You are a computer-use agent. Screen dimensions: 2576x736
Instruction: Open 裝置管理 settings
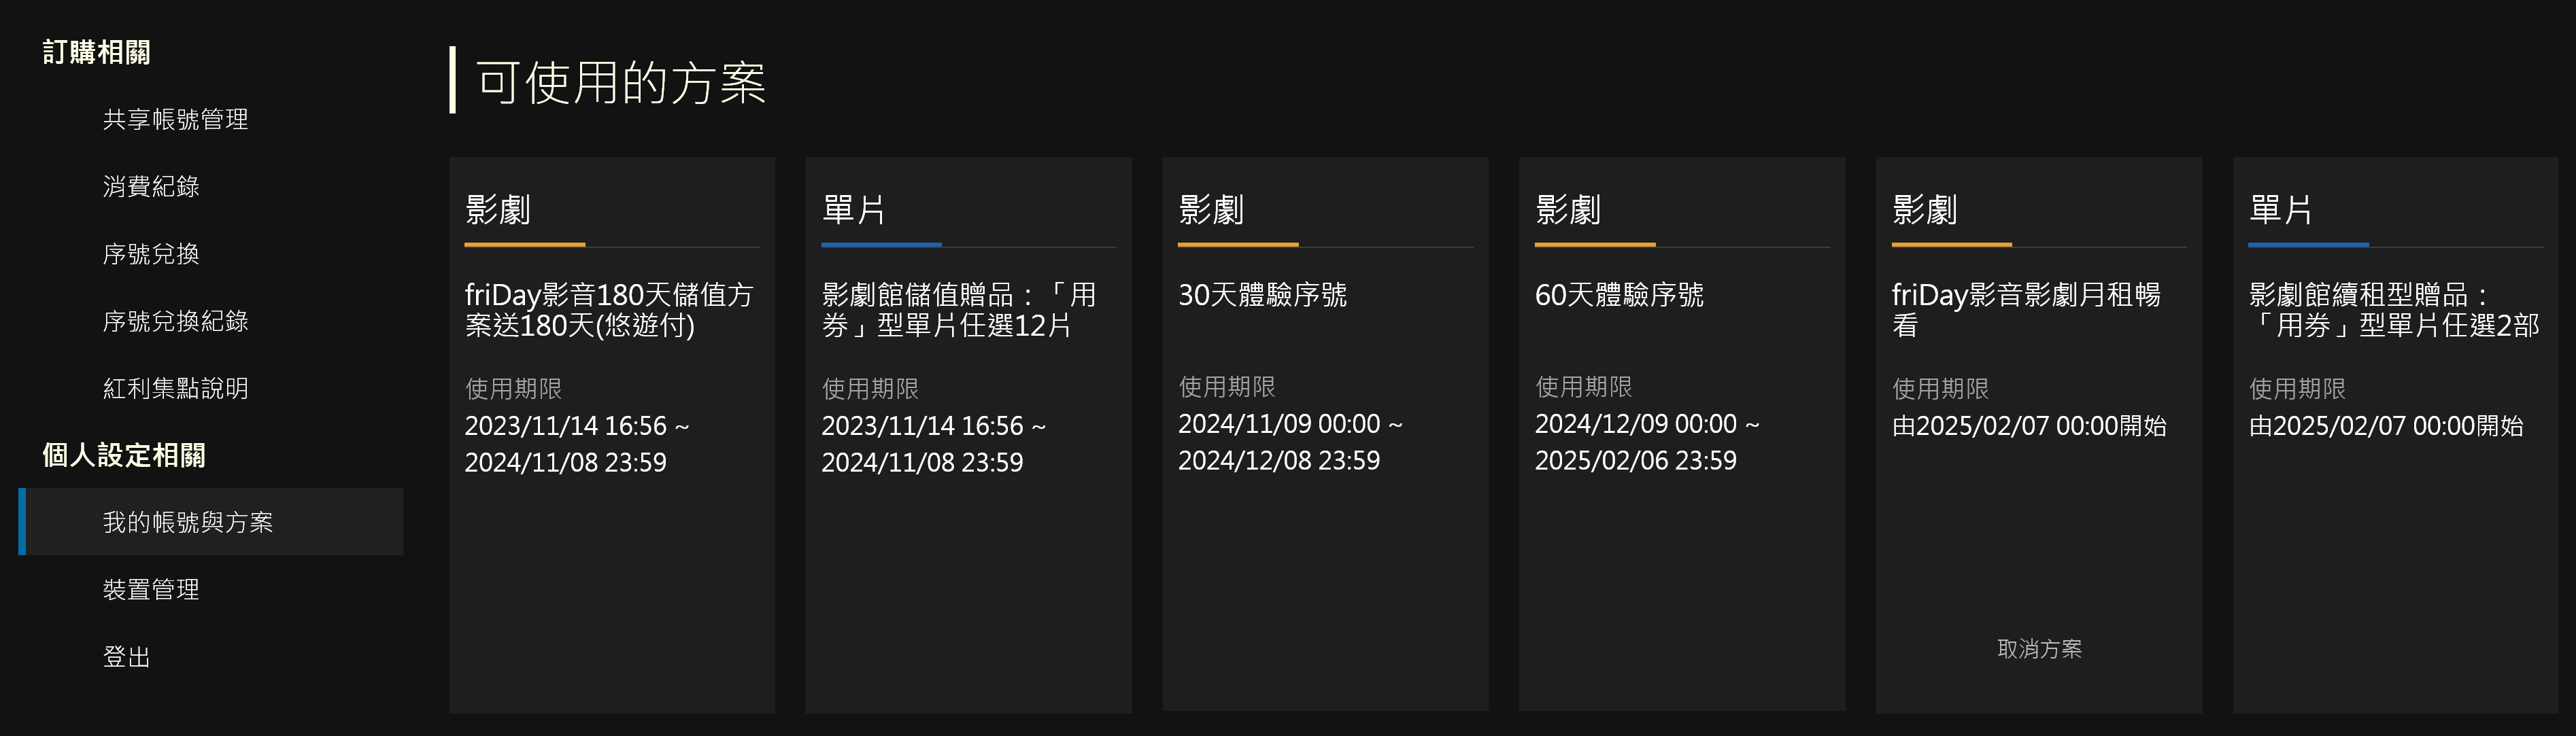[151, 590]
